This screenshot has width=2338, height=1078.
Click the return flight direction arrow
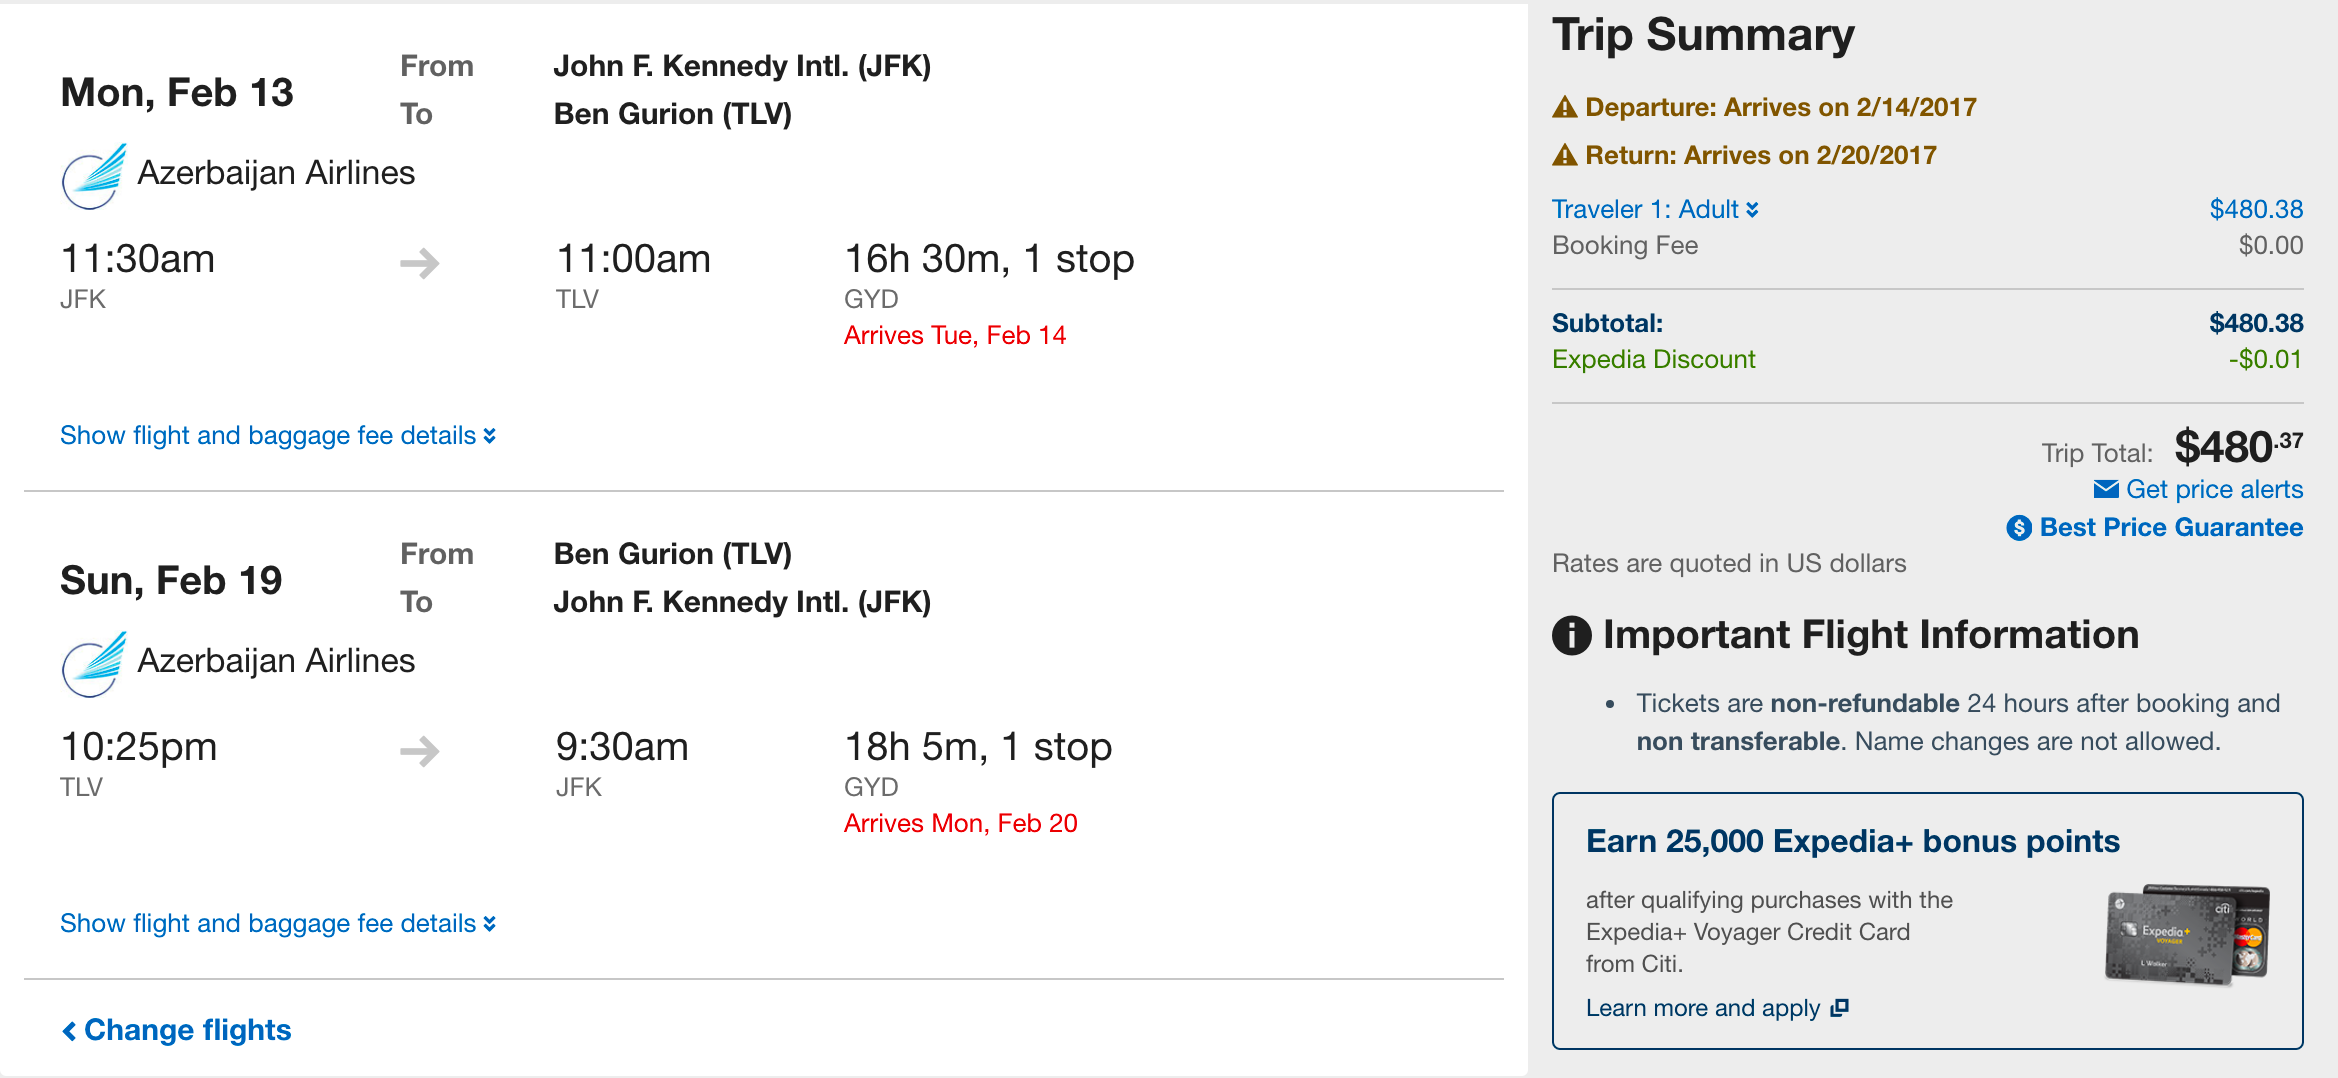point(420,751)
